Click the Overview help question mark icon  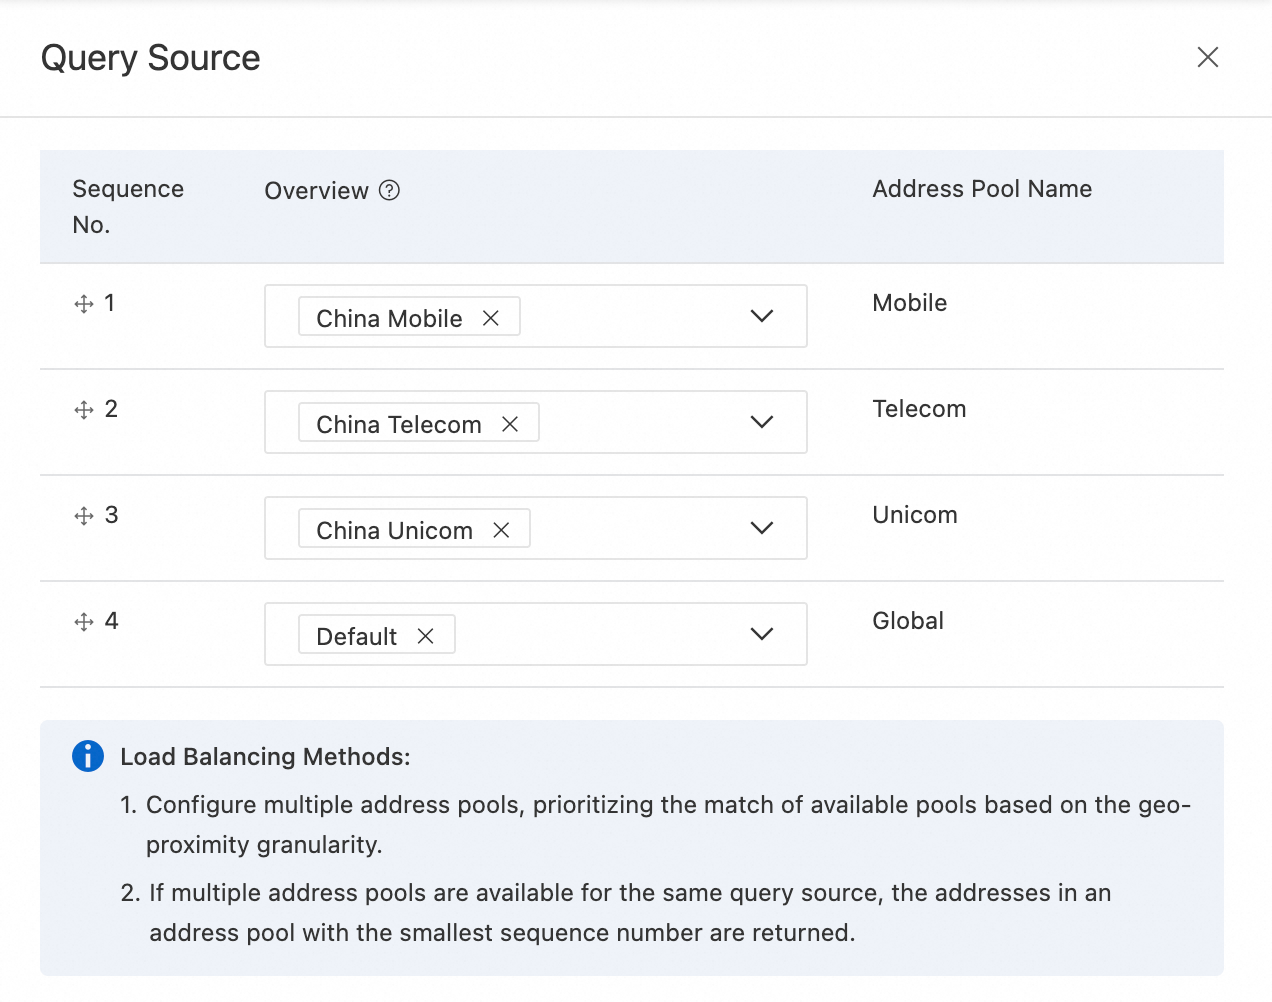coord(389,190)
